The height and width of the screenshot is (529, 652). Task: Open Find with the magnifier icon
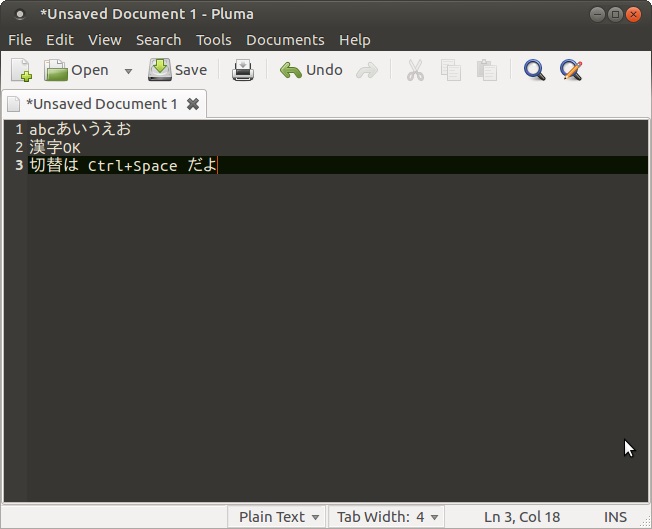click(x=534, y=70)
